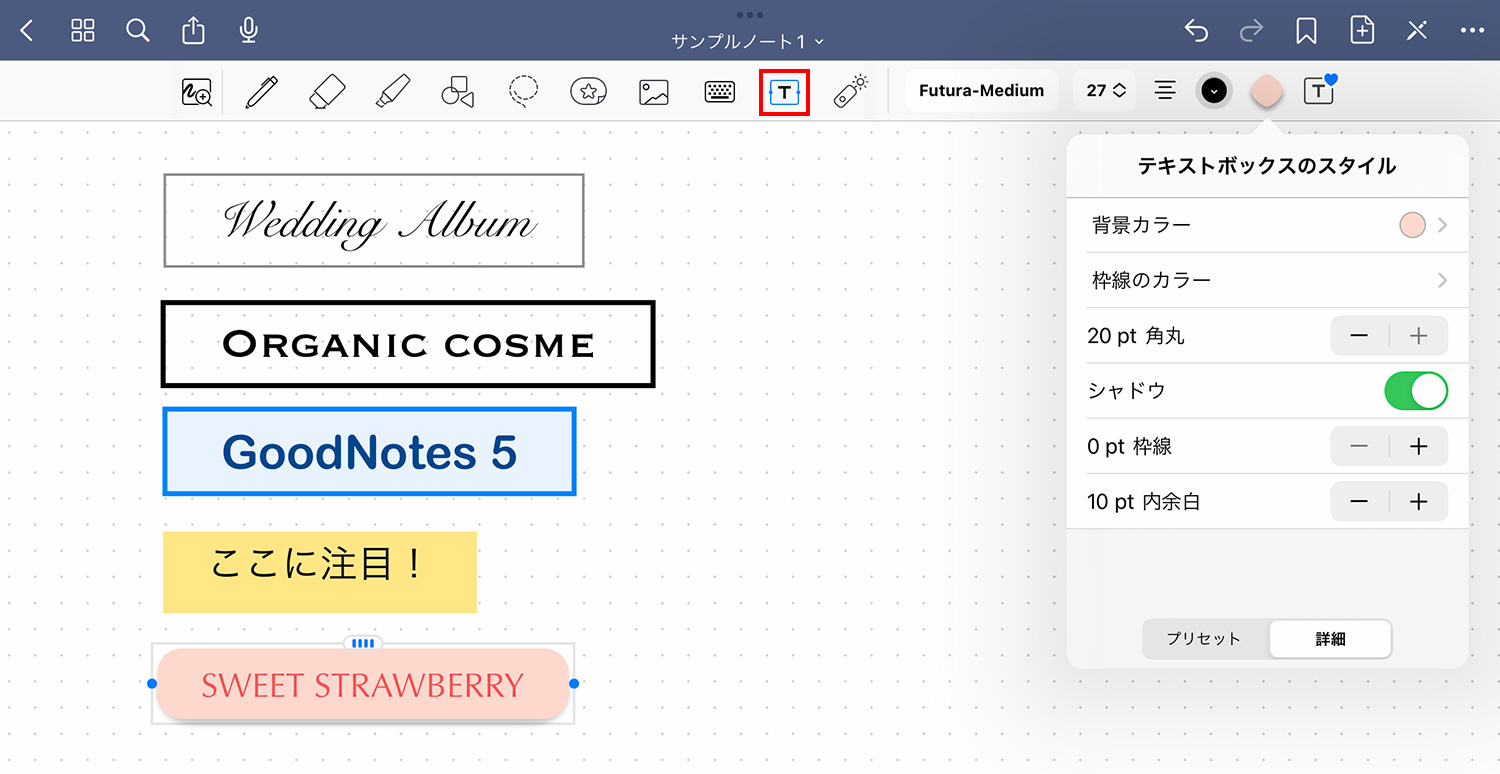This screenshot has width=1500, height=774.
Task: Open text alignment options
Action: (1165, 91)
